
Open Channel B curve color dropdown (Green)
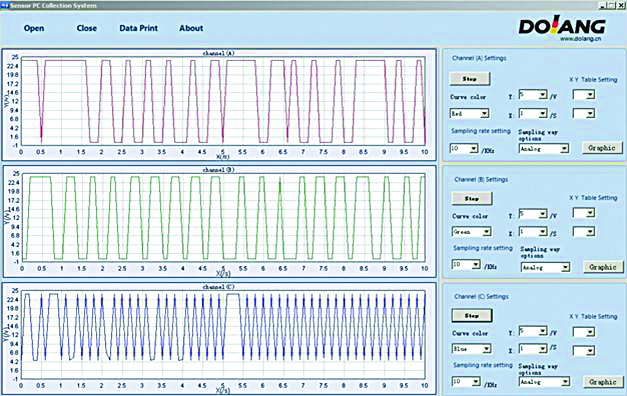click(472, 232)
